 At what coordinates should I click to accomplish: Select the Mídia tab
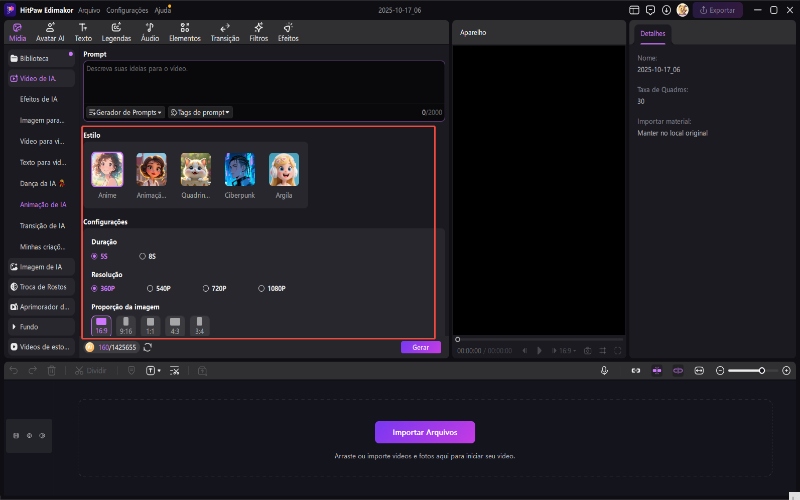pos(17,32)
